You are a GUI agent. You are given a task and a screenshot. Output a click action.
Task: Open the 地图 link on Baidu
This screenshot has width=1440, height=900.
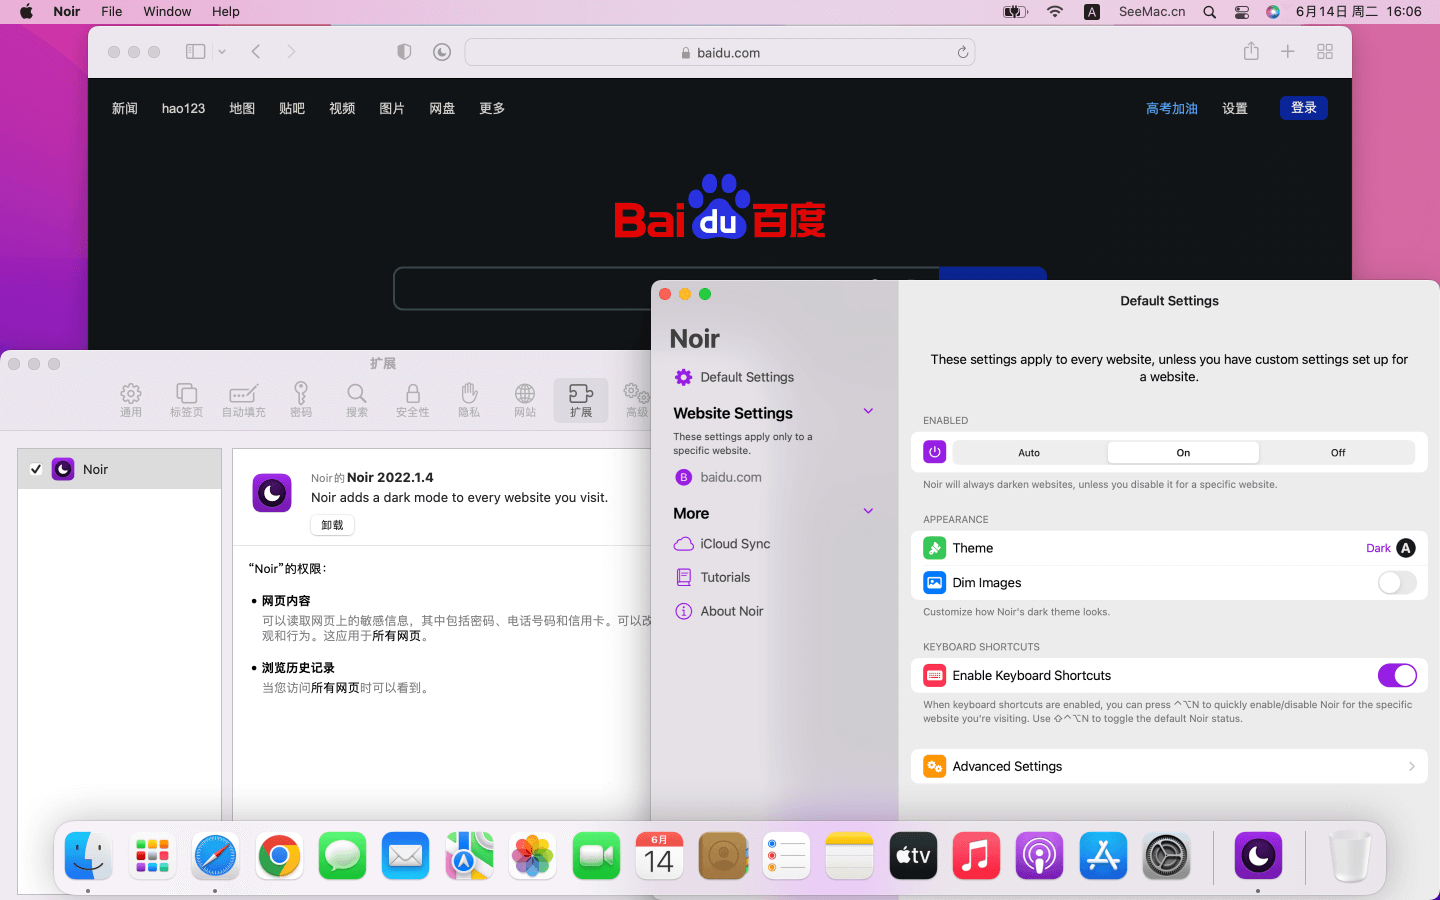(242, 108)
